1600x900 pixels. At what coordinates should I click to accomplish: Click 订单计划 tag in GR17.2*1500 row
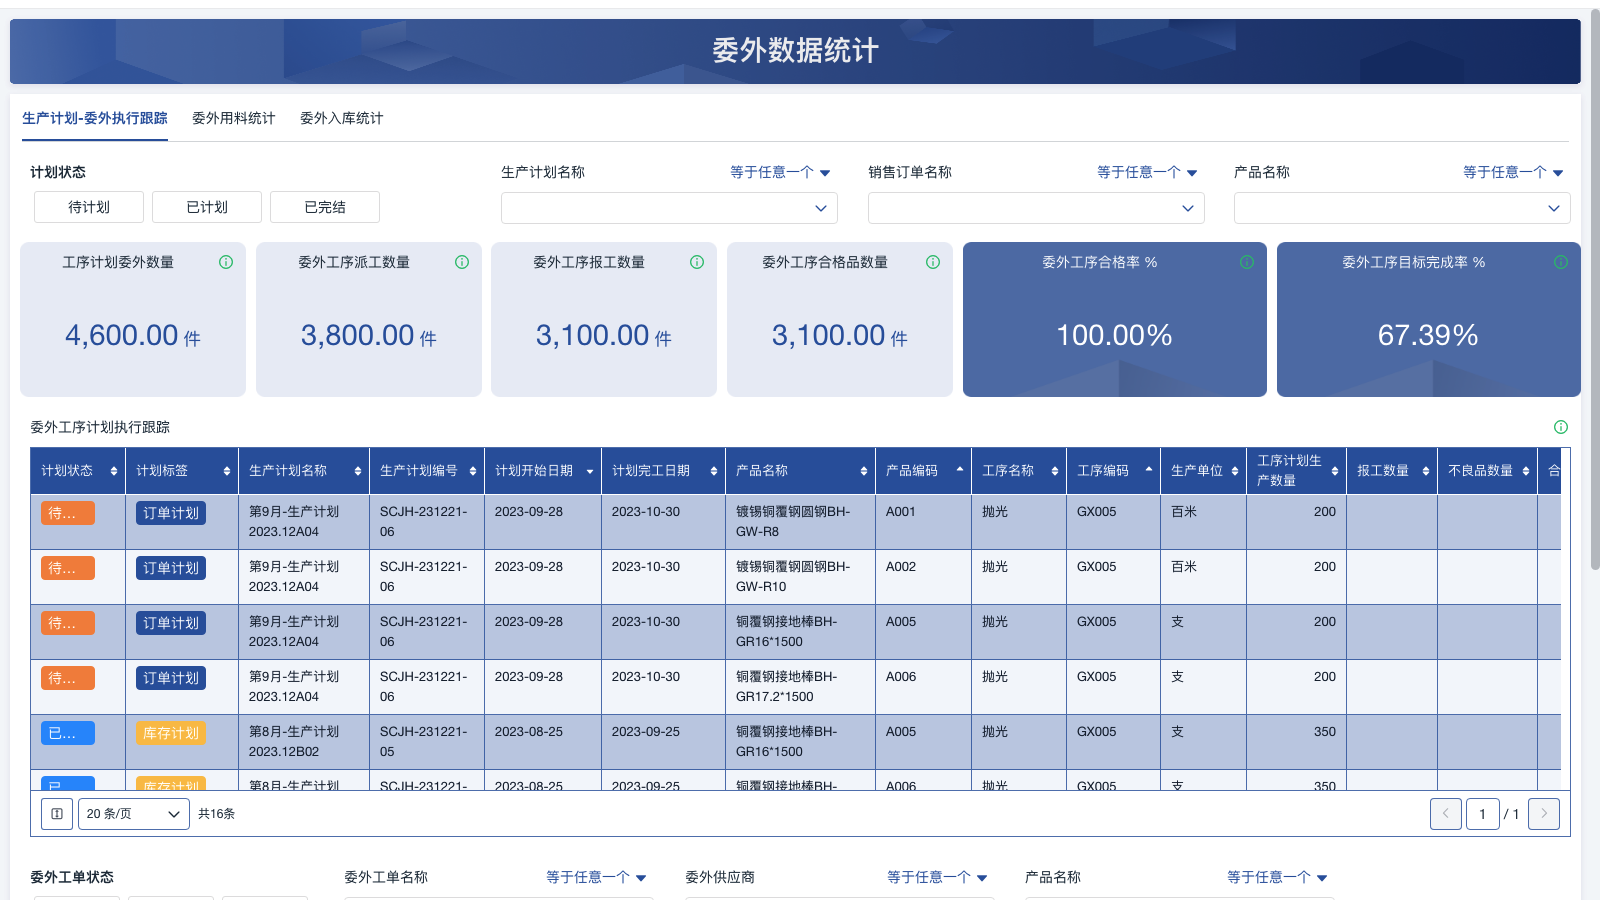pyautogui.click(x=171, y=678)
